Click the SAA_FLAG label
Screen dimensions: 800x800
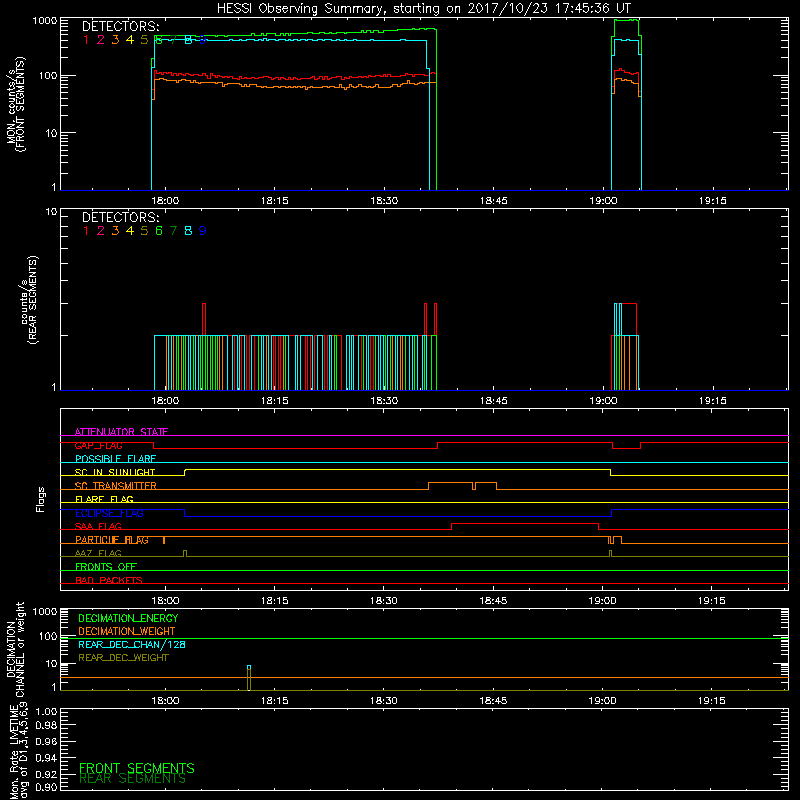[98, 527]
